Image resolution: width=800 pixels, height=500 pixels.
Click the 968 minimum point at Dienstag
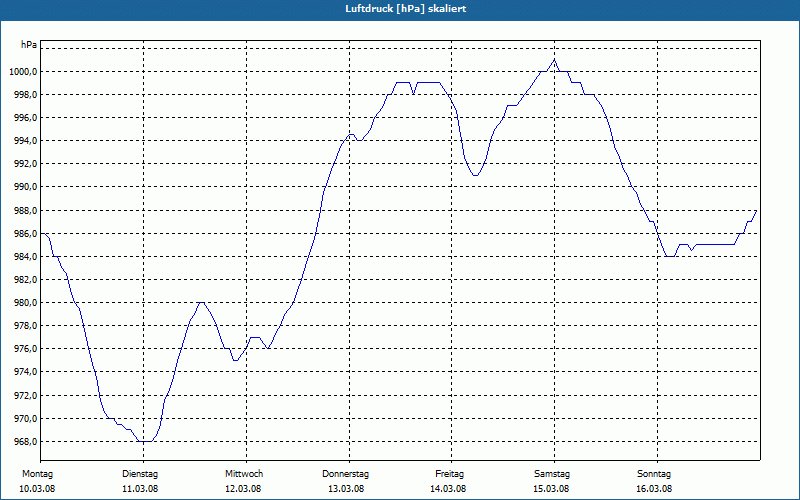[144, 441]
